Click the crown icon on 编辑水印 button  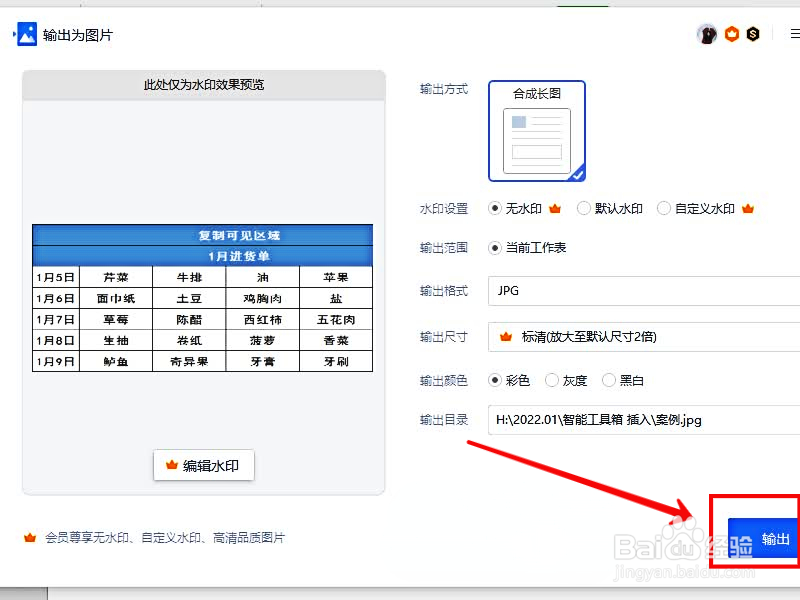172,464
